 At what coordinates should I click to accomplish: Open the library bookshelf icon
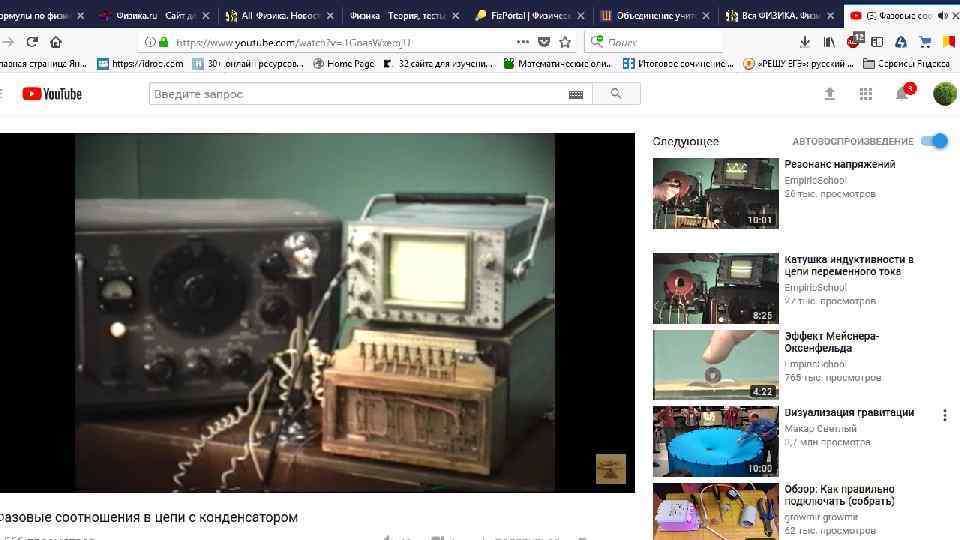click(829, 42)
